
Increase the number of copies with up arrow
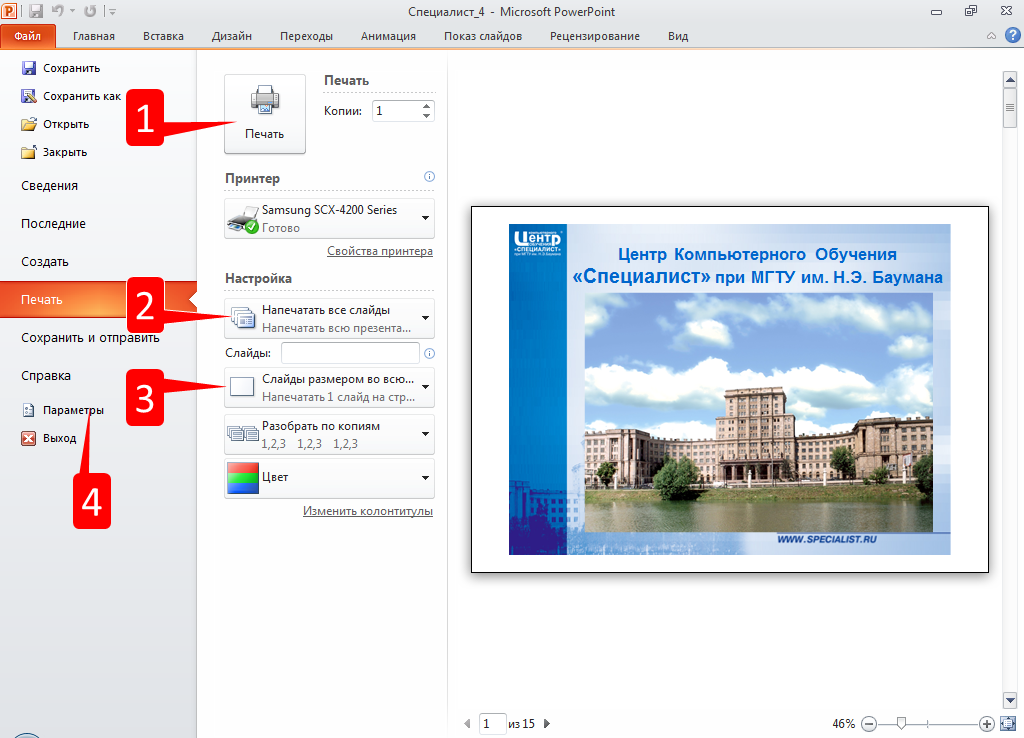click(x=427, y=105)
